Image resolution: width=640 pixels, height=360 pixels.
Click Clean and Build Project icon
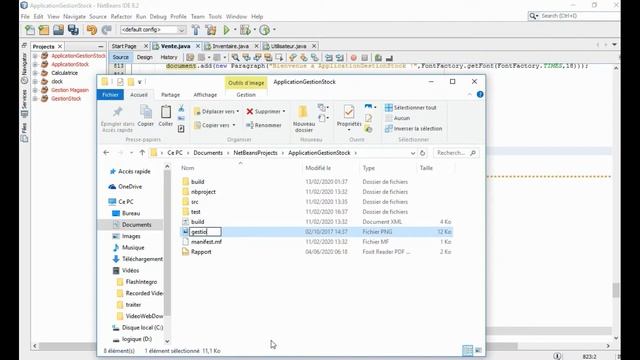click(x=211, y=30)
